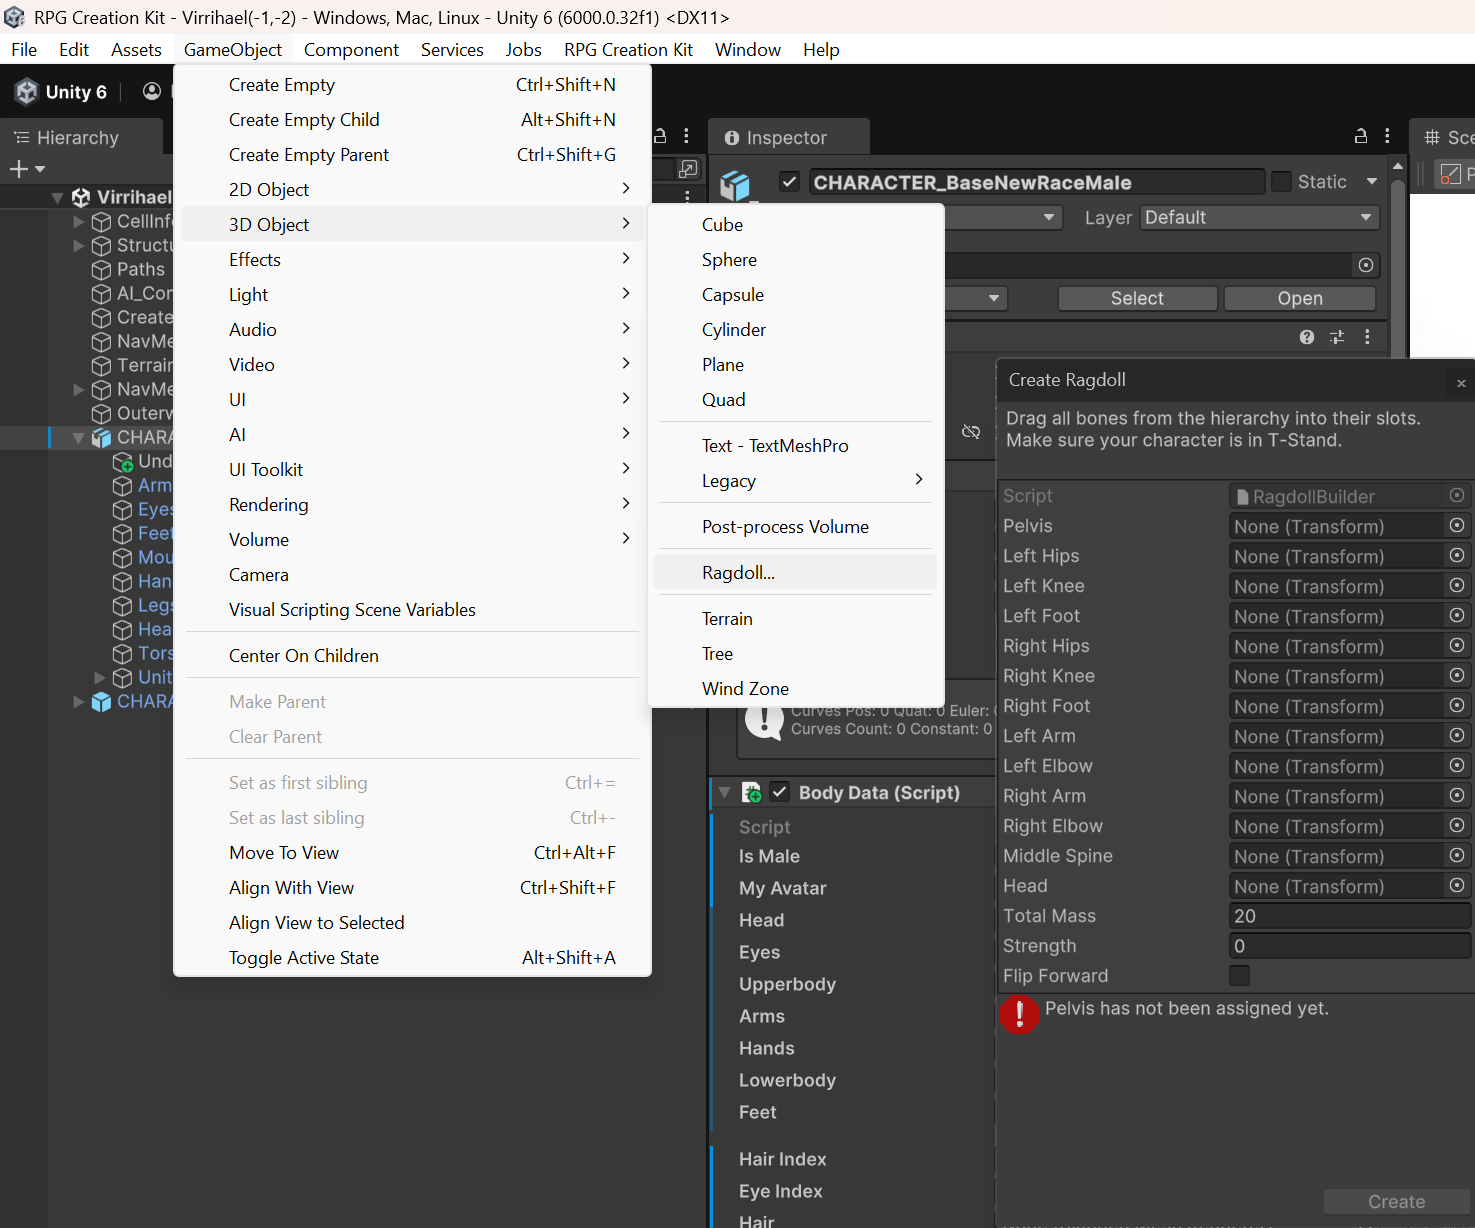Open the Inspector tab's three-dot options menu
Image resolution: width=1475 pixels, height=1228 pixels.
tap(1387, 136)
